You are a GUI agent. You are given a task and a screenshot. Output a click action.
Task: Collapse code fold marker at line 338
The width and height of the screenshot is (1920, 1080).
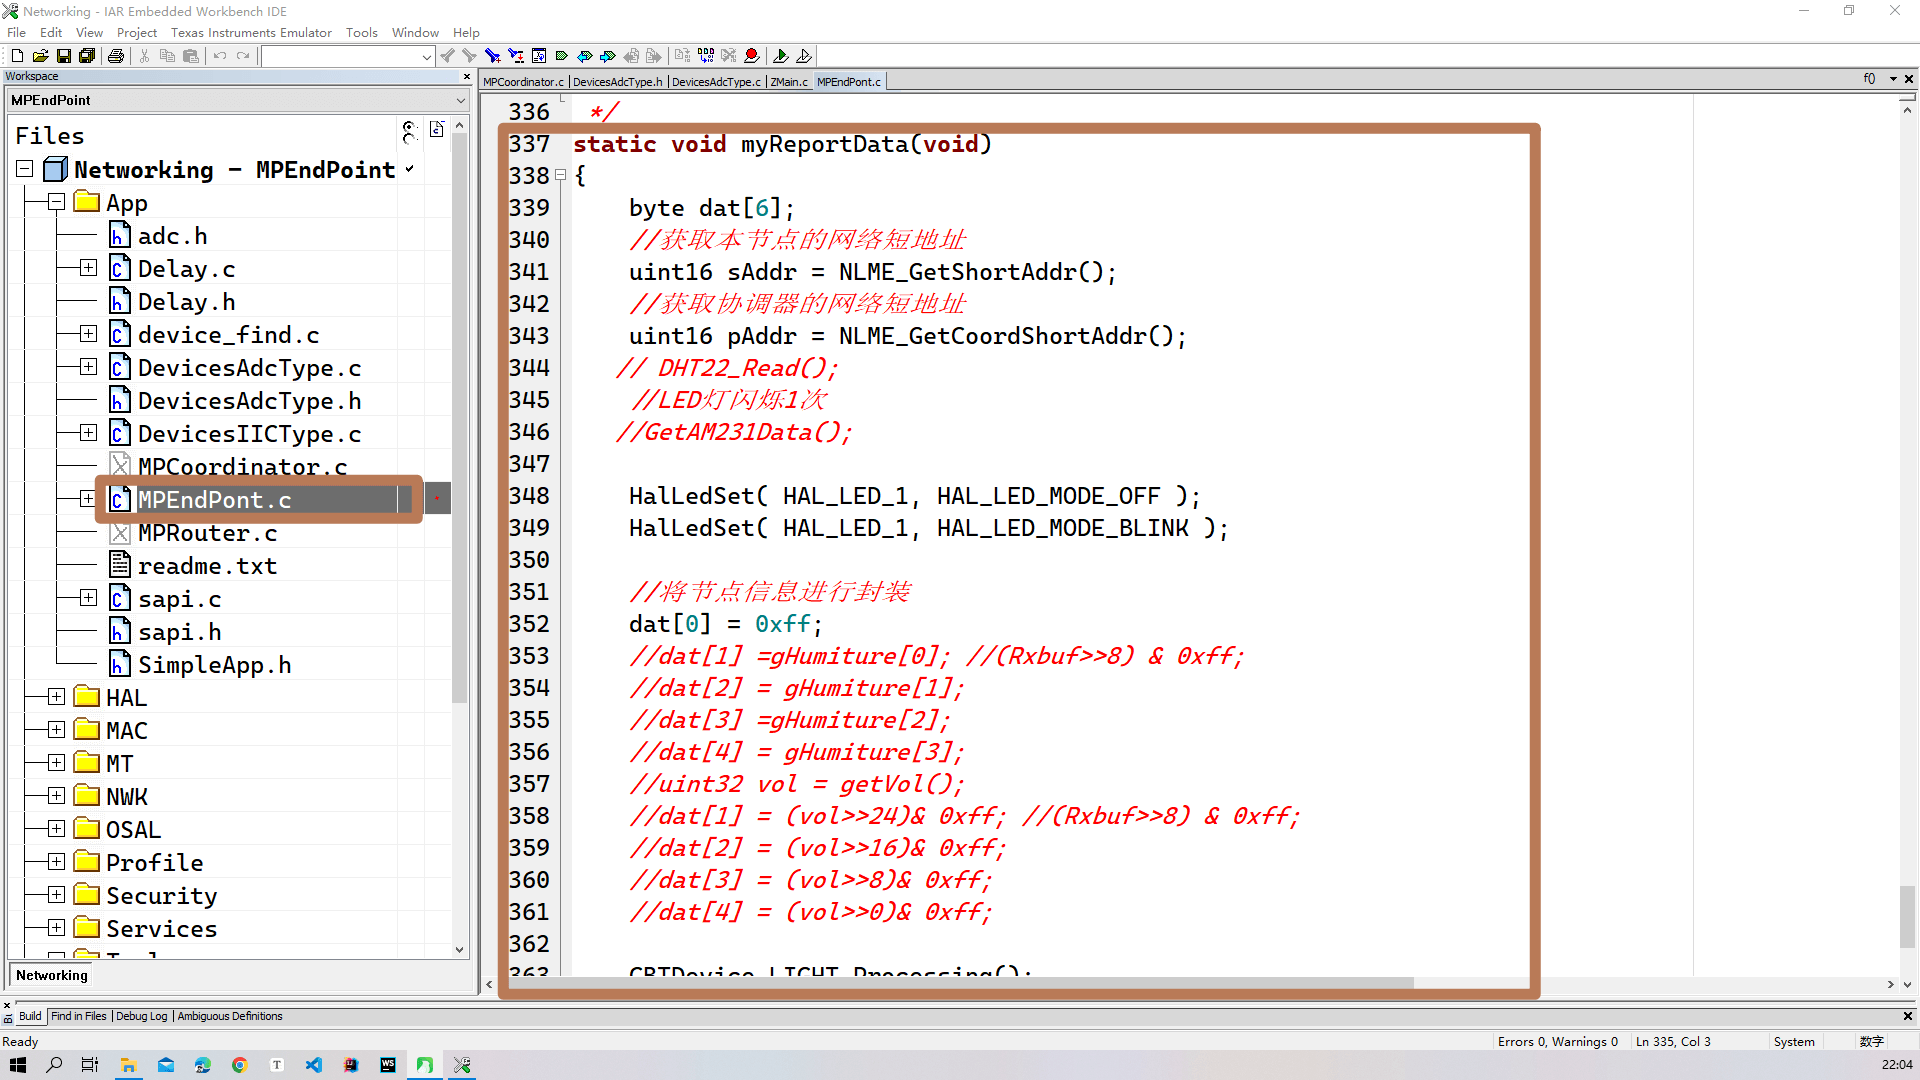click(561, 175)
